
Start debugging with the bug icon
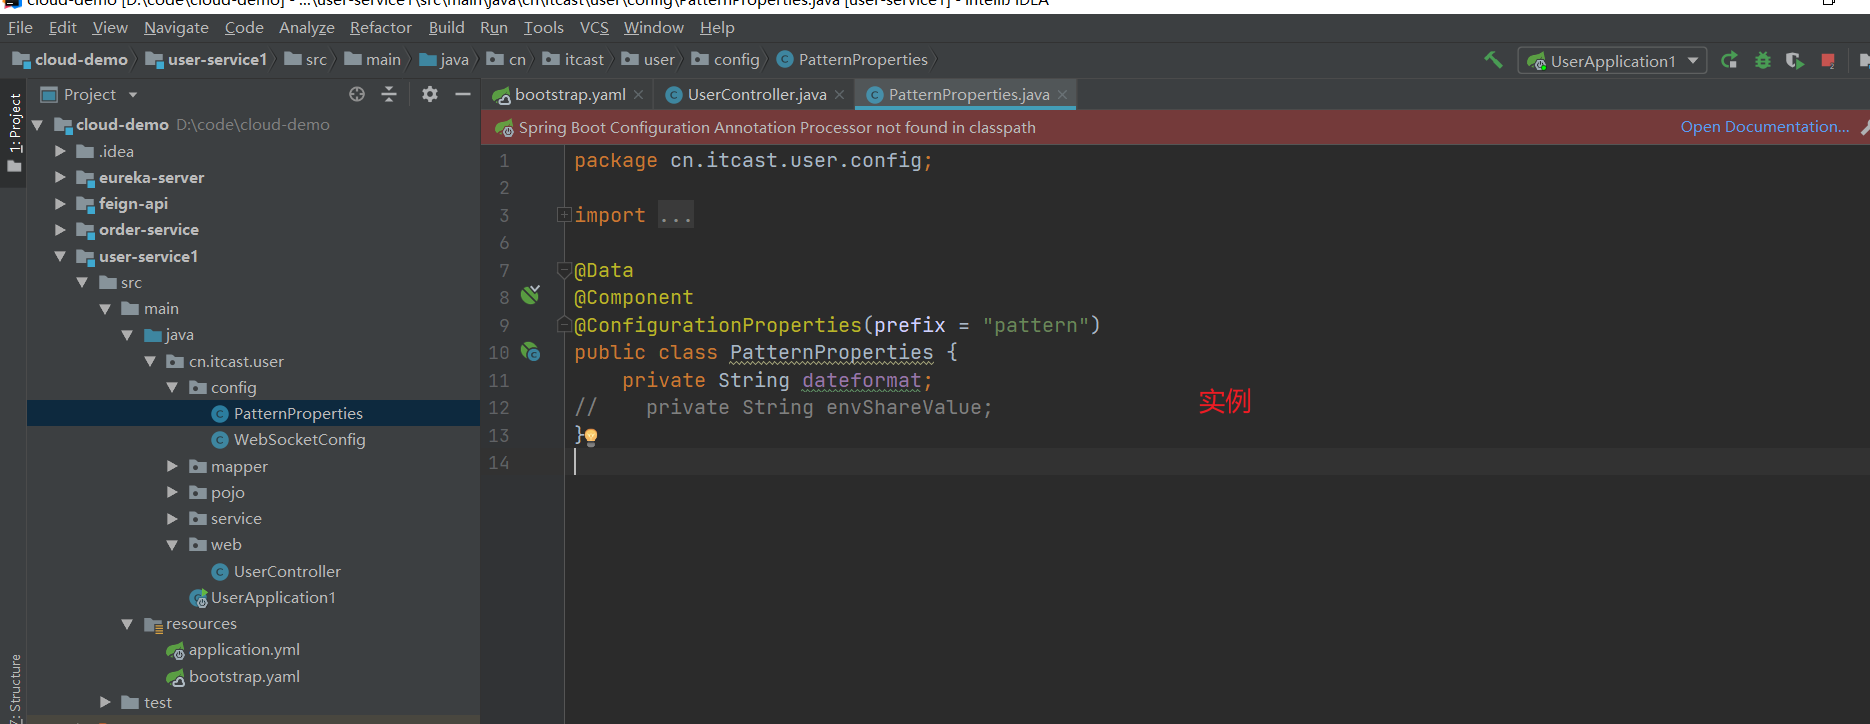coord(1763,61)
